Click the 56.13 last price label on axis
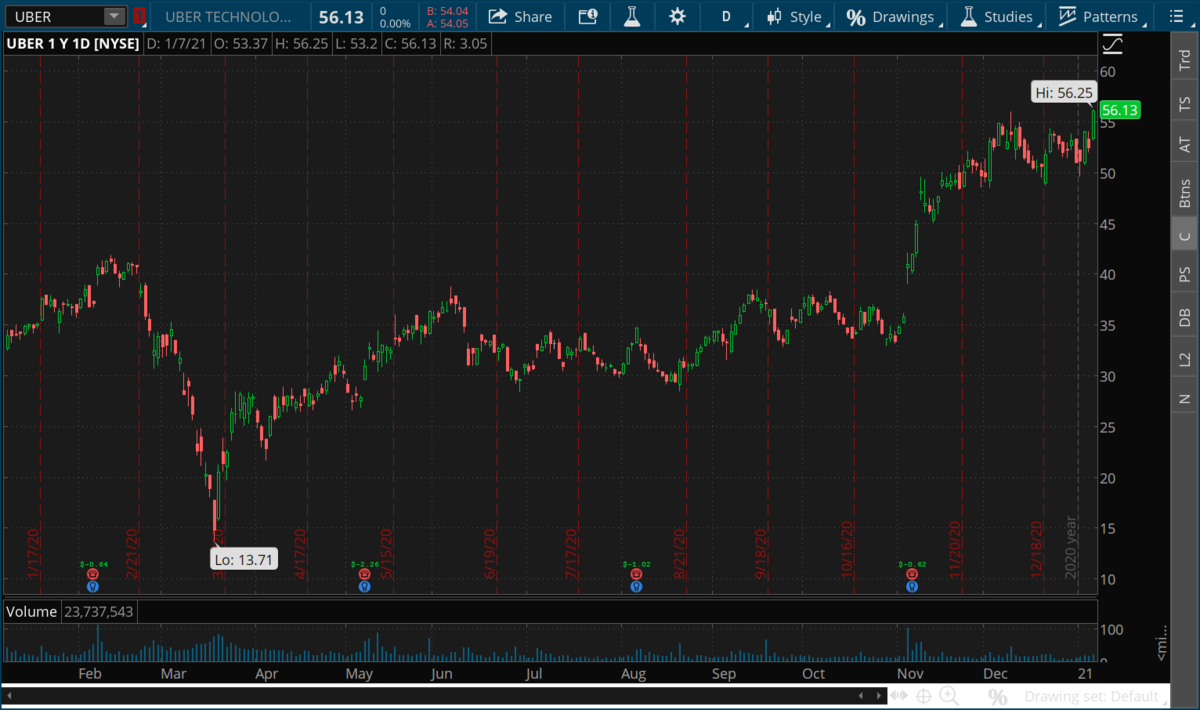 point(1119,110)
